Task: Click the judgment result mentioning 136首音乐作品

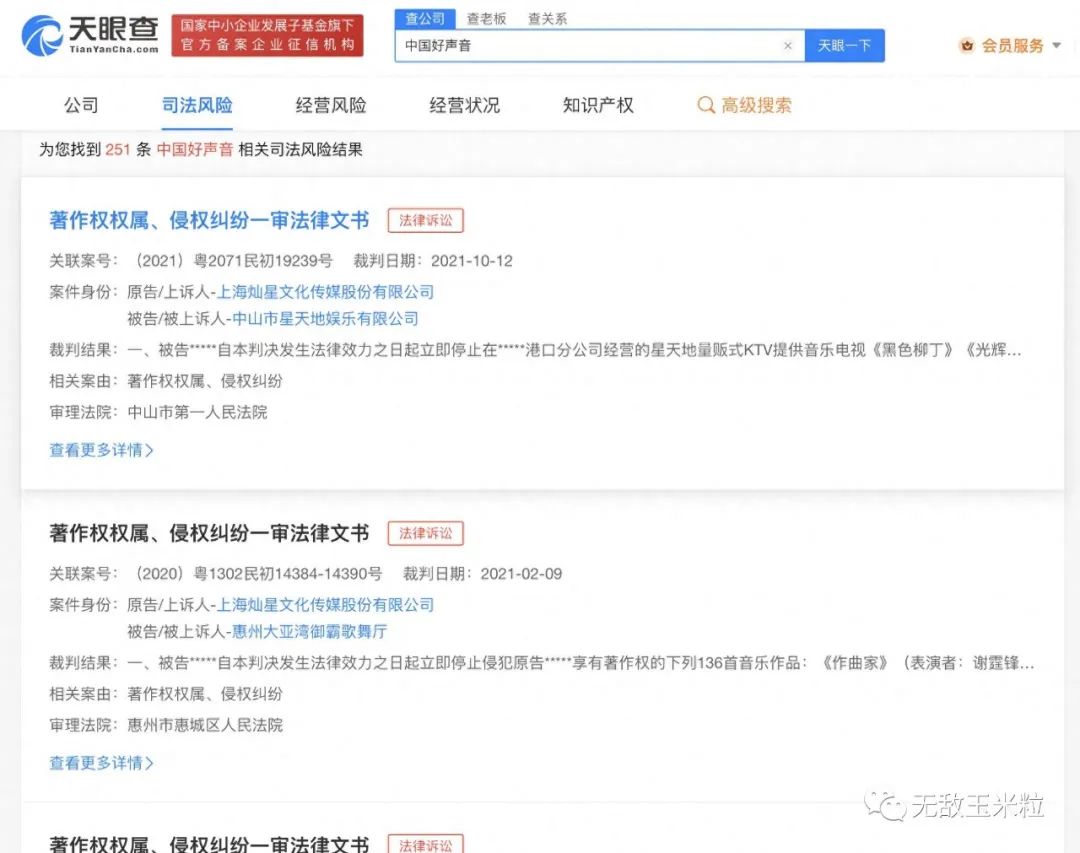Action: (x=581, y=663)
